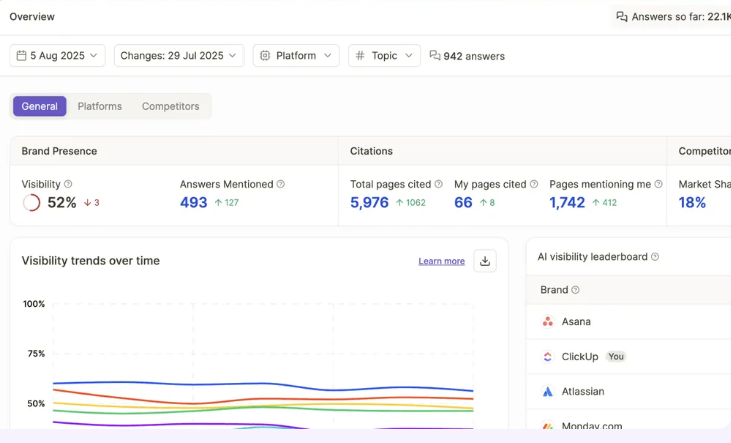Open the Topic filter dropdown

pyautogui.click(x=384, y=56)
